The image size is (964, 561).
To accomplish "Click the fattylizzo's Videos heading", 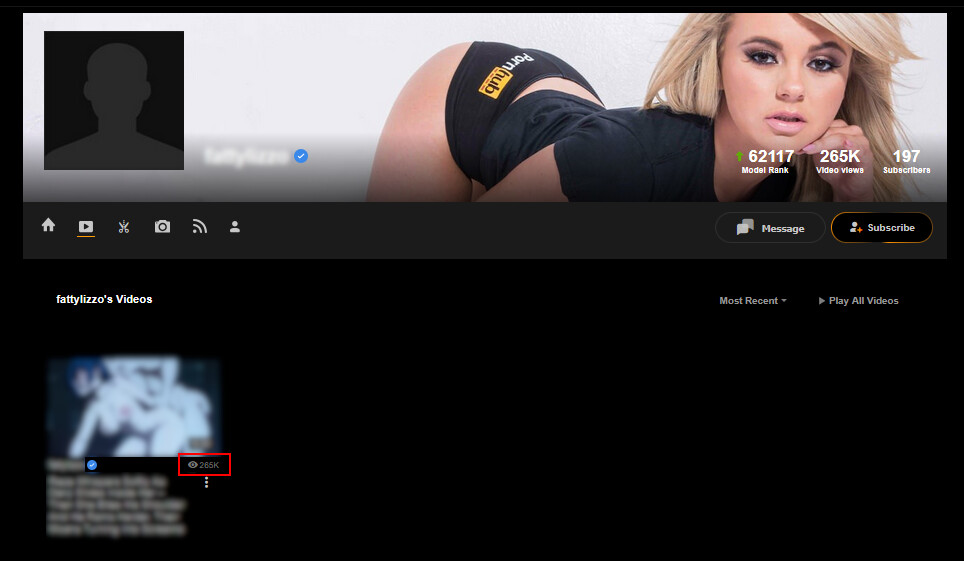I will coord(104,300).
